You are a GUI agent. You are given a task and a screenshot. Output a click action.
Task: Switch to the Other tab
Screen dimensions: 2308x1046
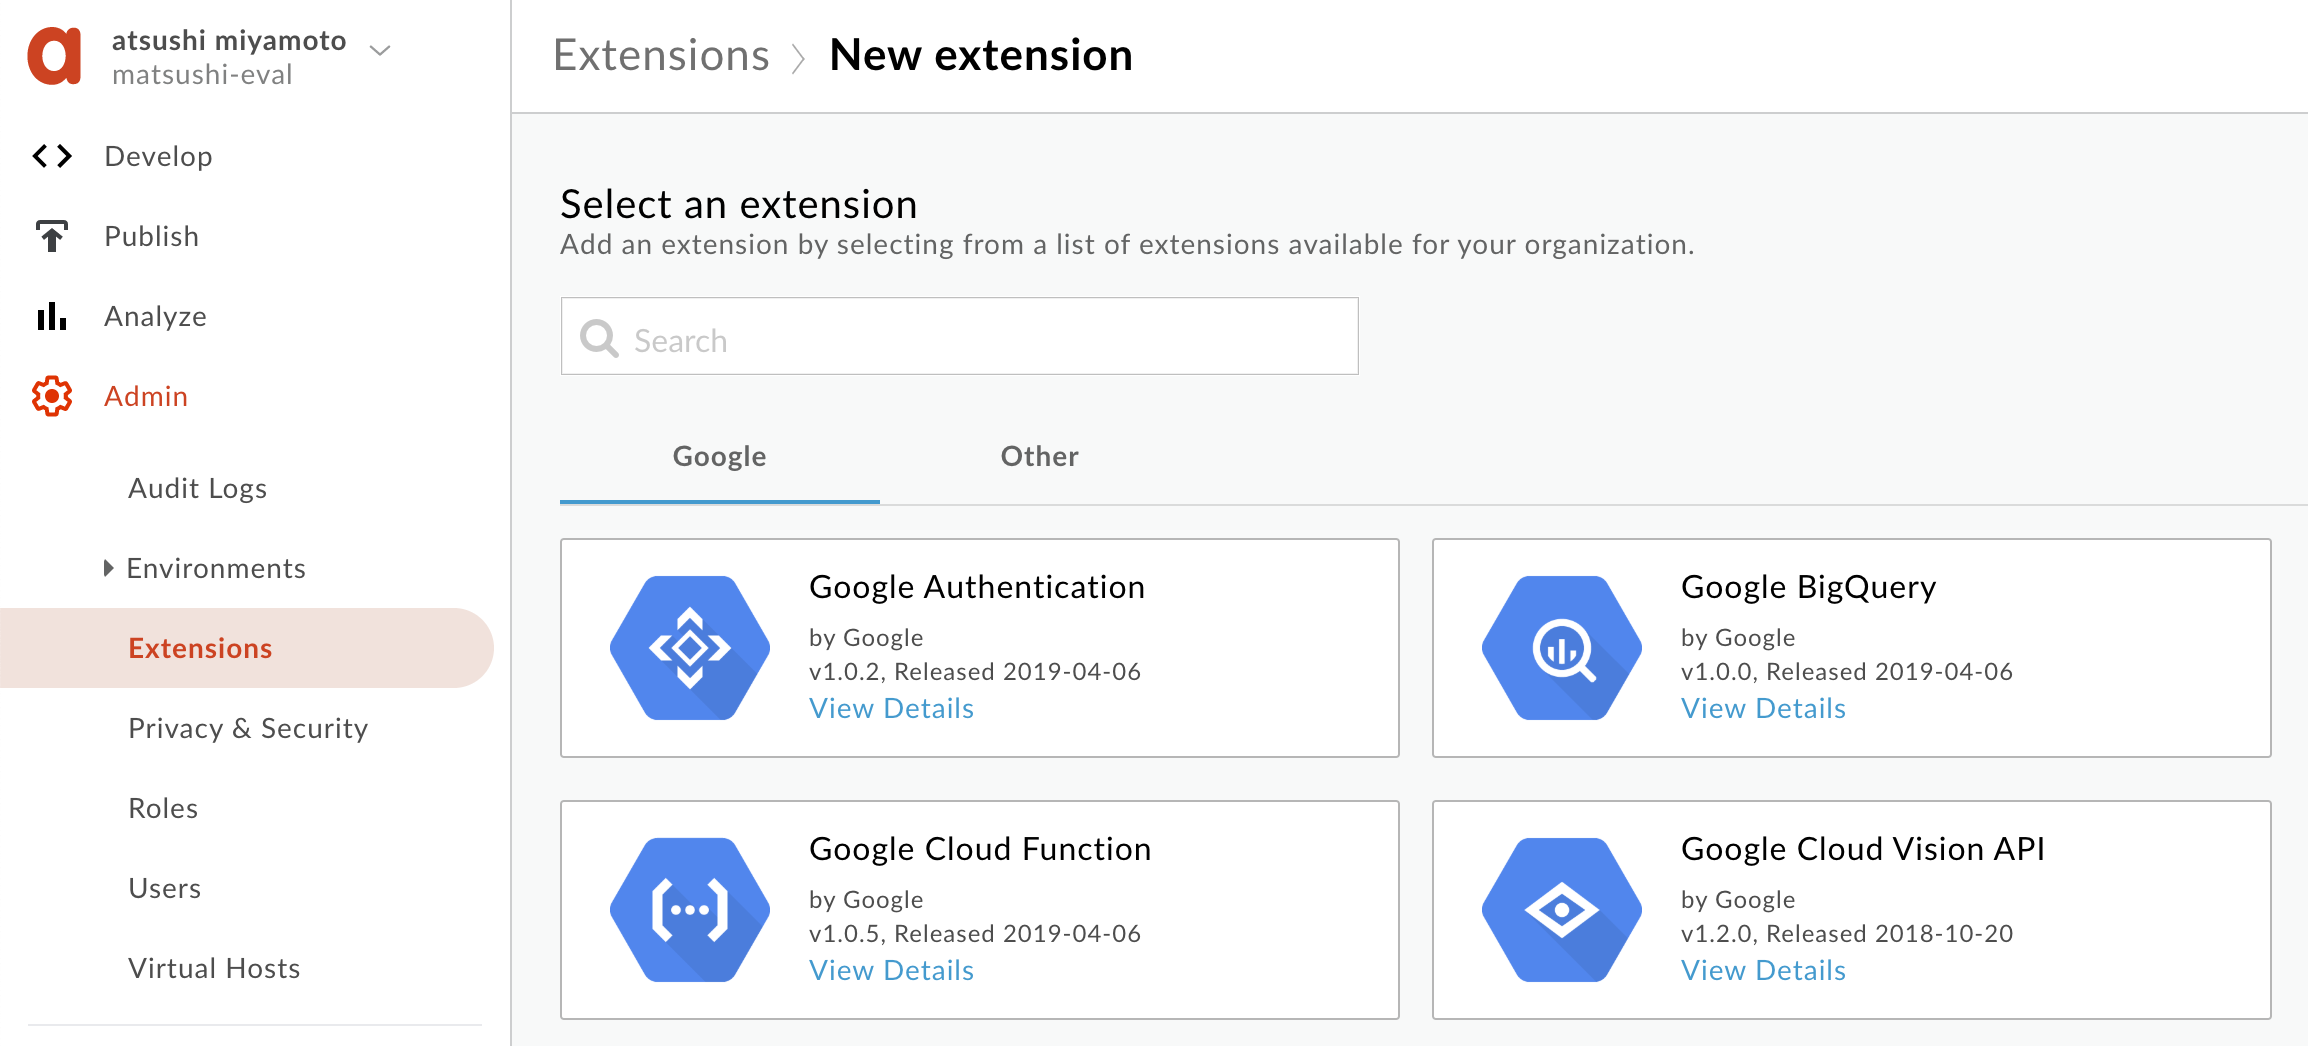click(1040, 456)
